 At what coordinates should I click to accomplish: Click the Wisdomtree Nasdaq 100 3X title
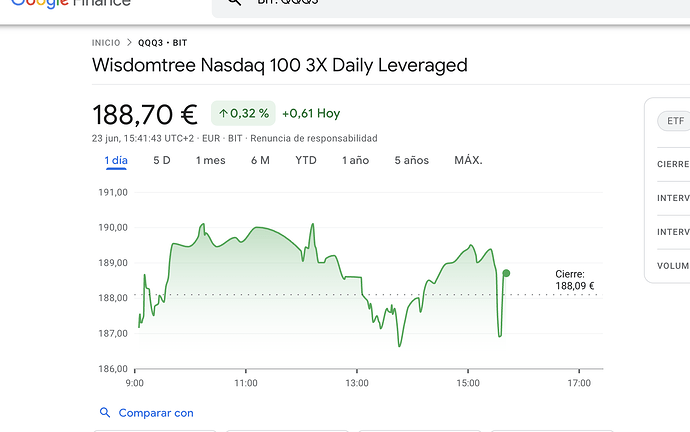279,65
